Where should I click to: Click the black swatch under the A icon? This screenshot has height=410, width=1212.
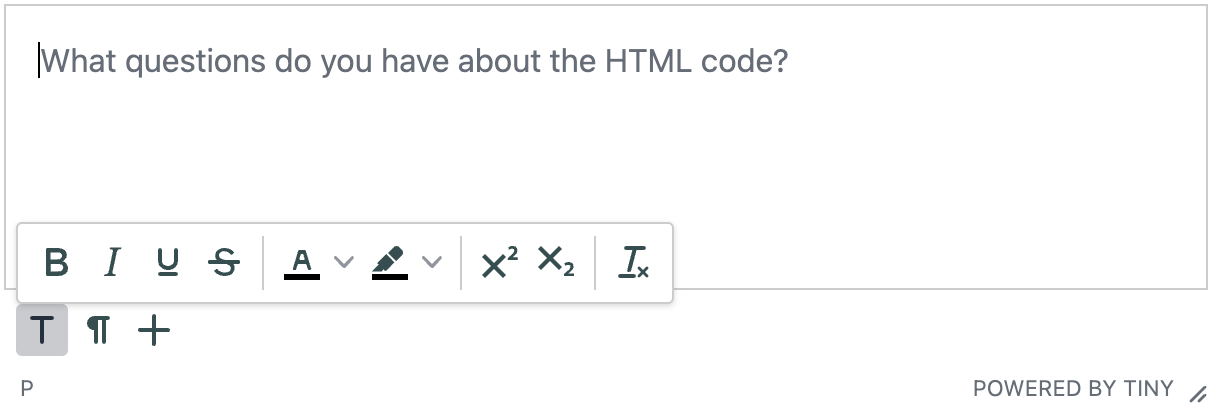point(301,277)
